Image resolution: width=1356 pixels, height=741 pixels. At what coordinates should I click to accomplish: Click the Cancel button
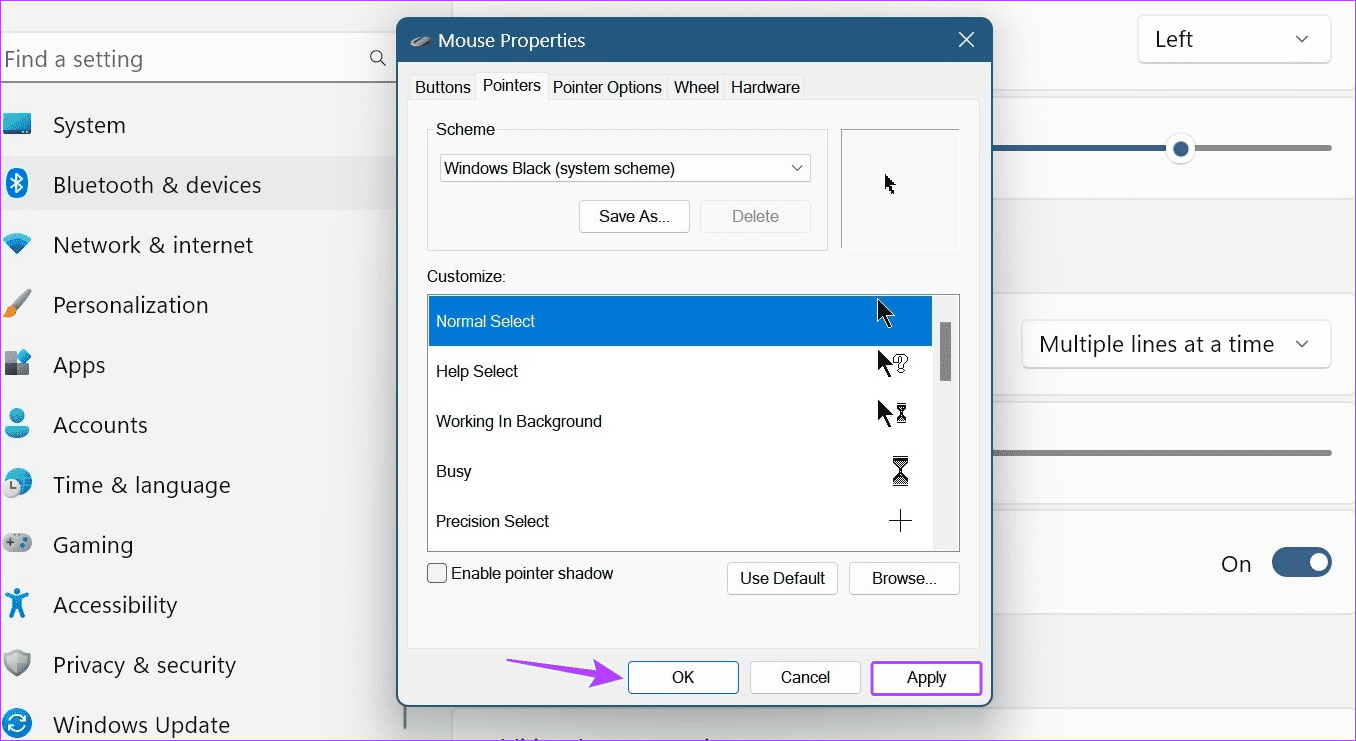805,677
